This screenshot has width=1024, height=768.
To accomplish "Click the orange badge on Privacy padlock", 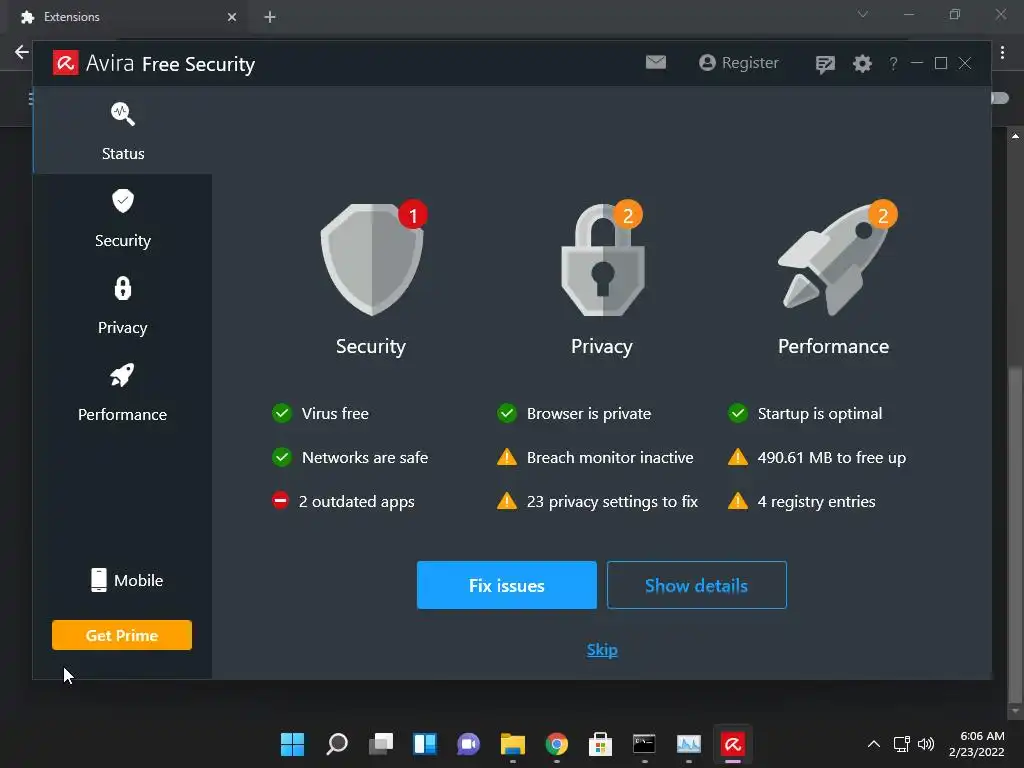I will click(x=628, y=215).
